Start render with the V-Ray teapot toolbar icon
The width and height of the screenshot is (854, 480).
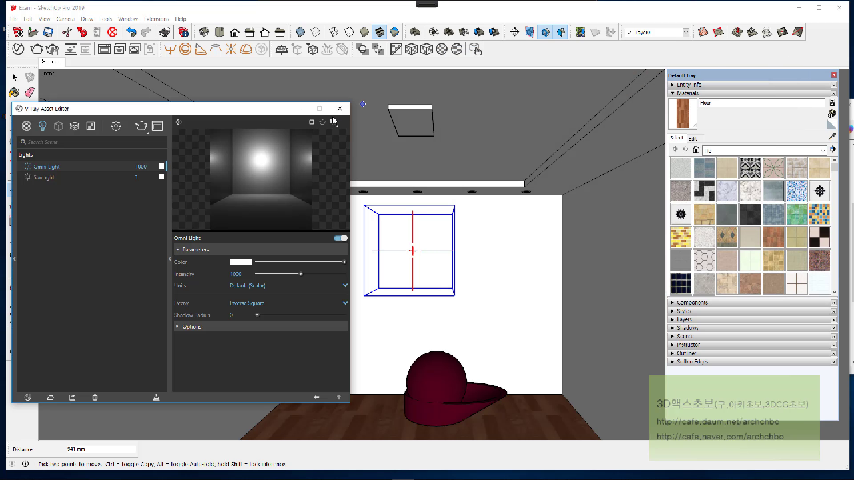(x=36, y=50)
